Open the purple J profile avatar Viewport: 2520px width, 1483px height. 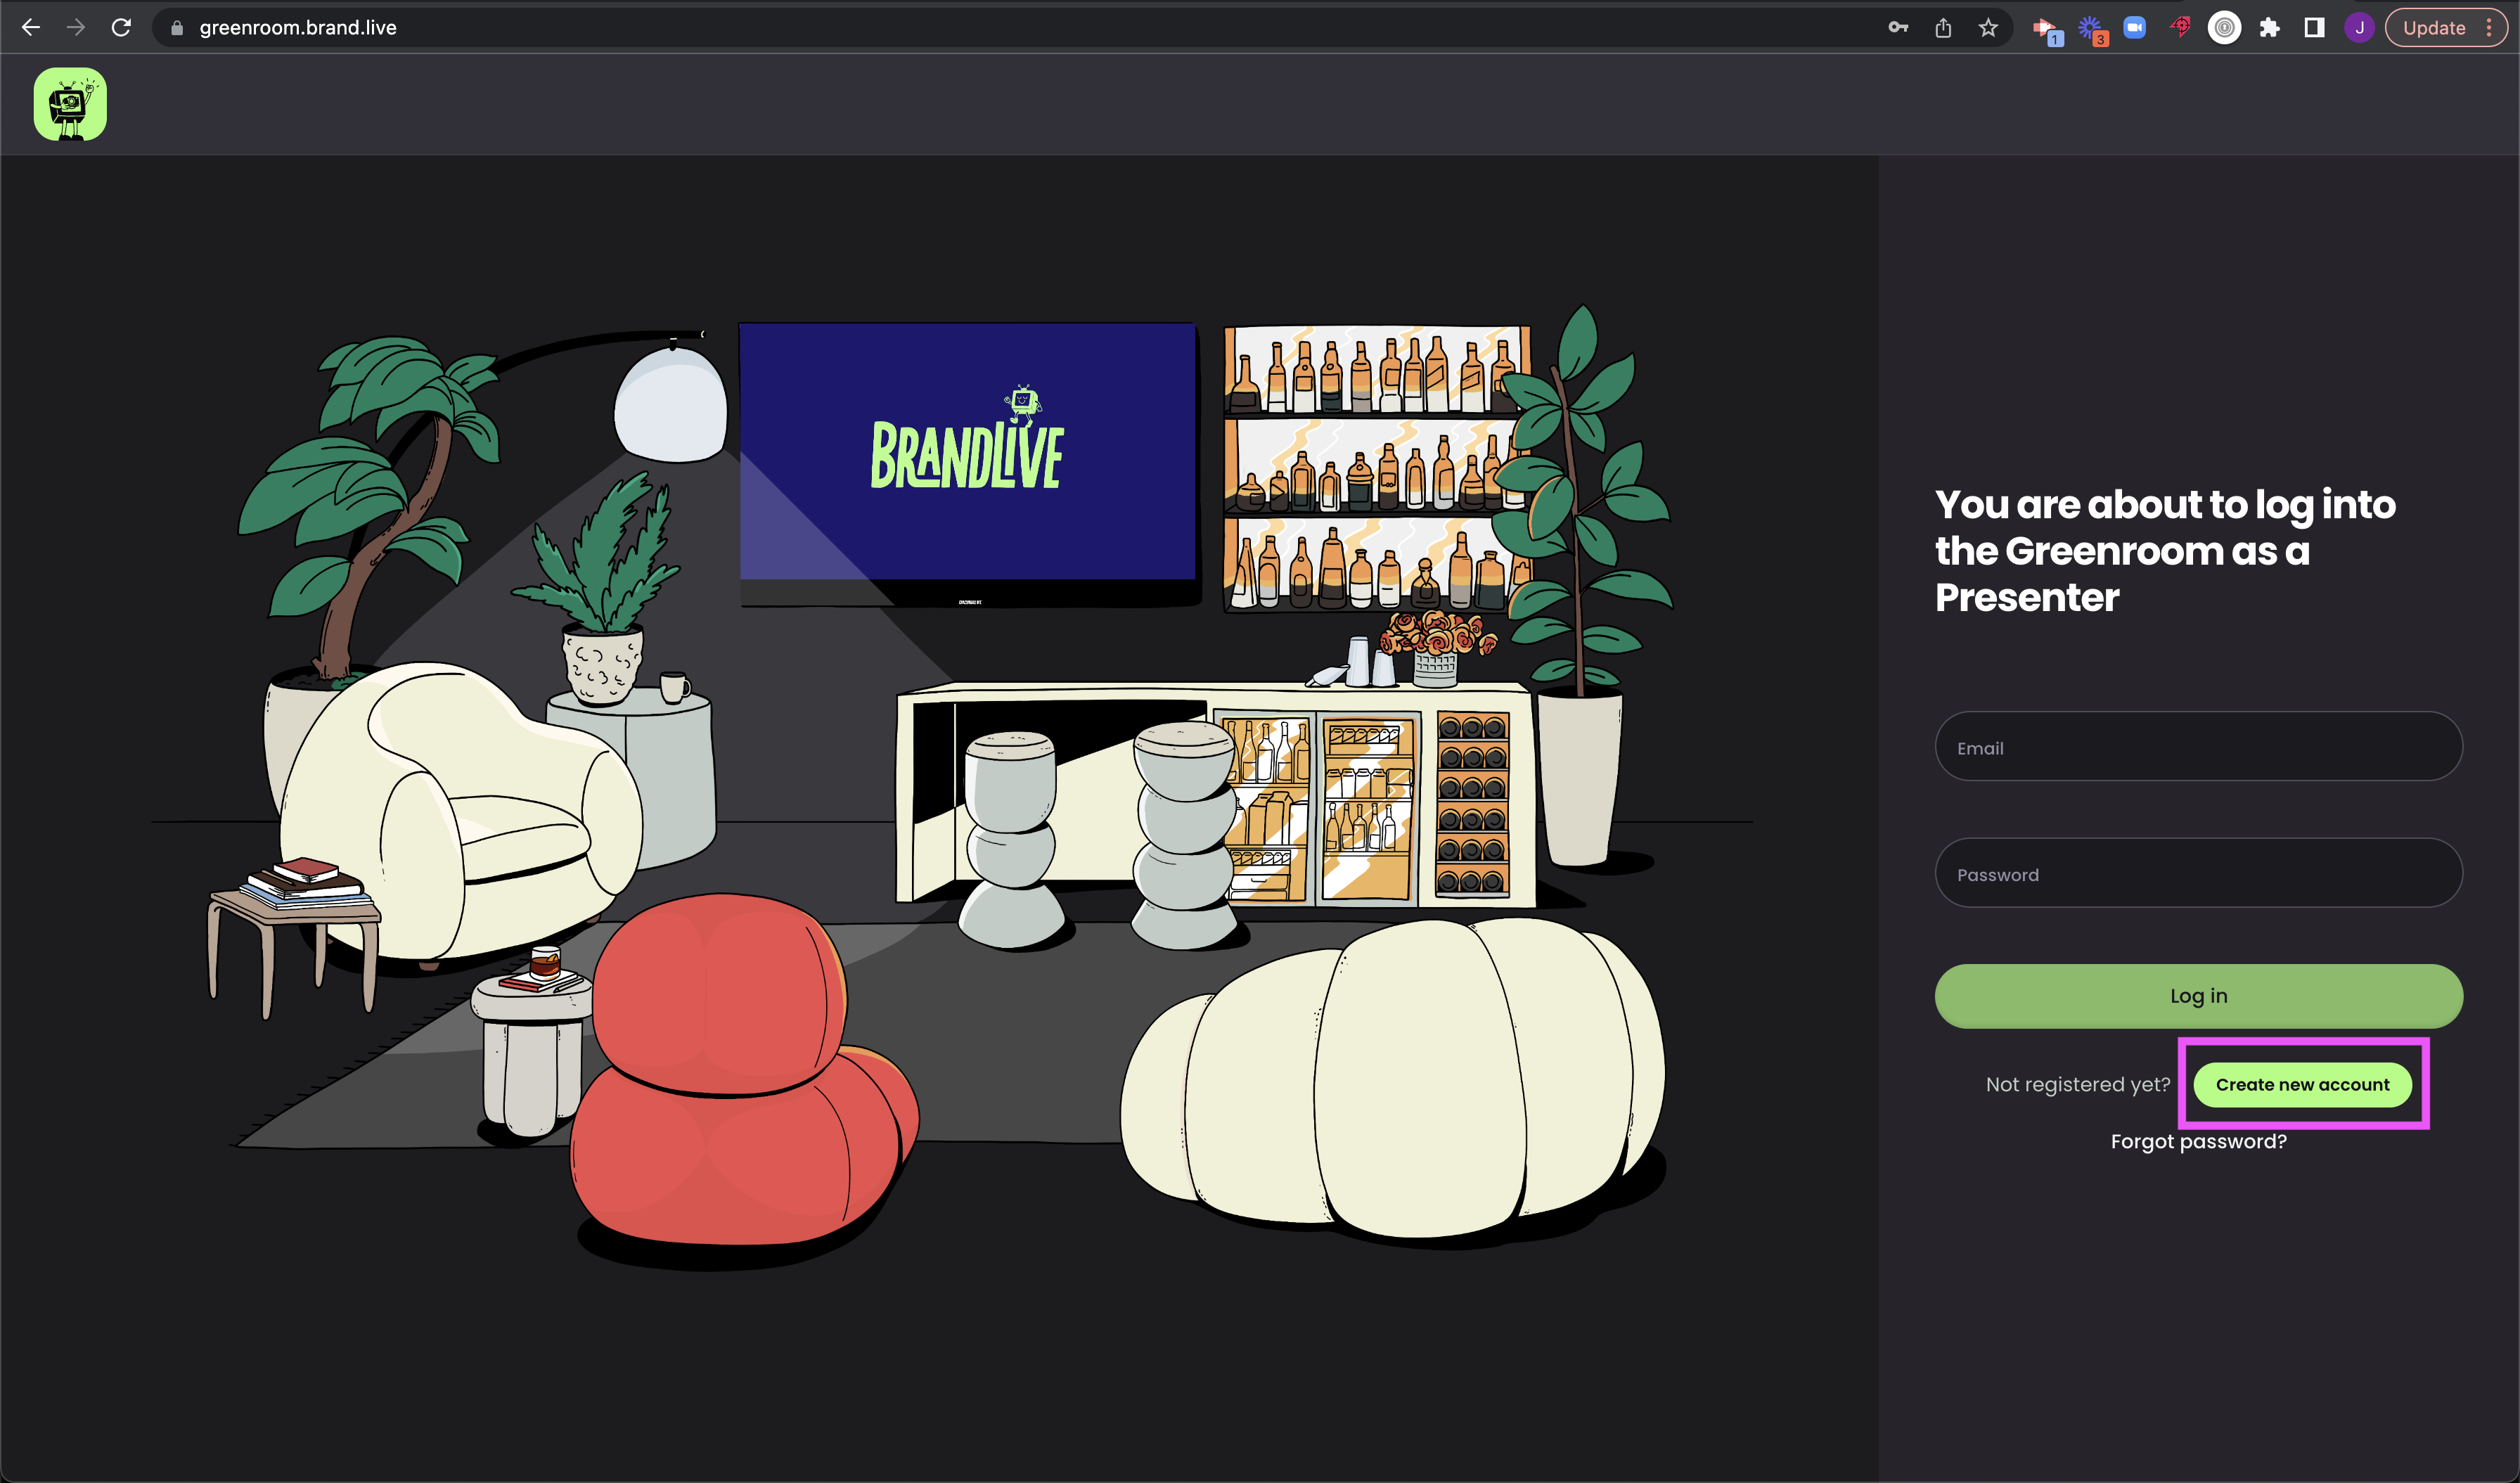(x=2359, y=28)
